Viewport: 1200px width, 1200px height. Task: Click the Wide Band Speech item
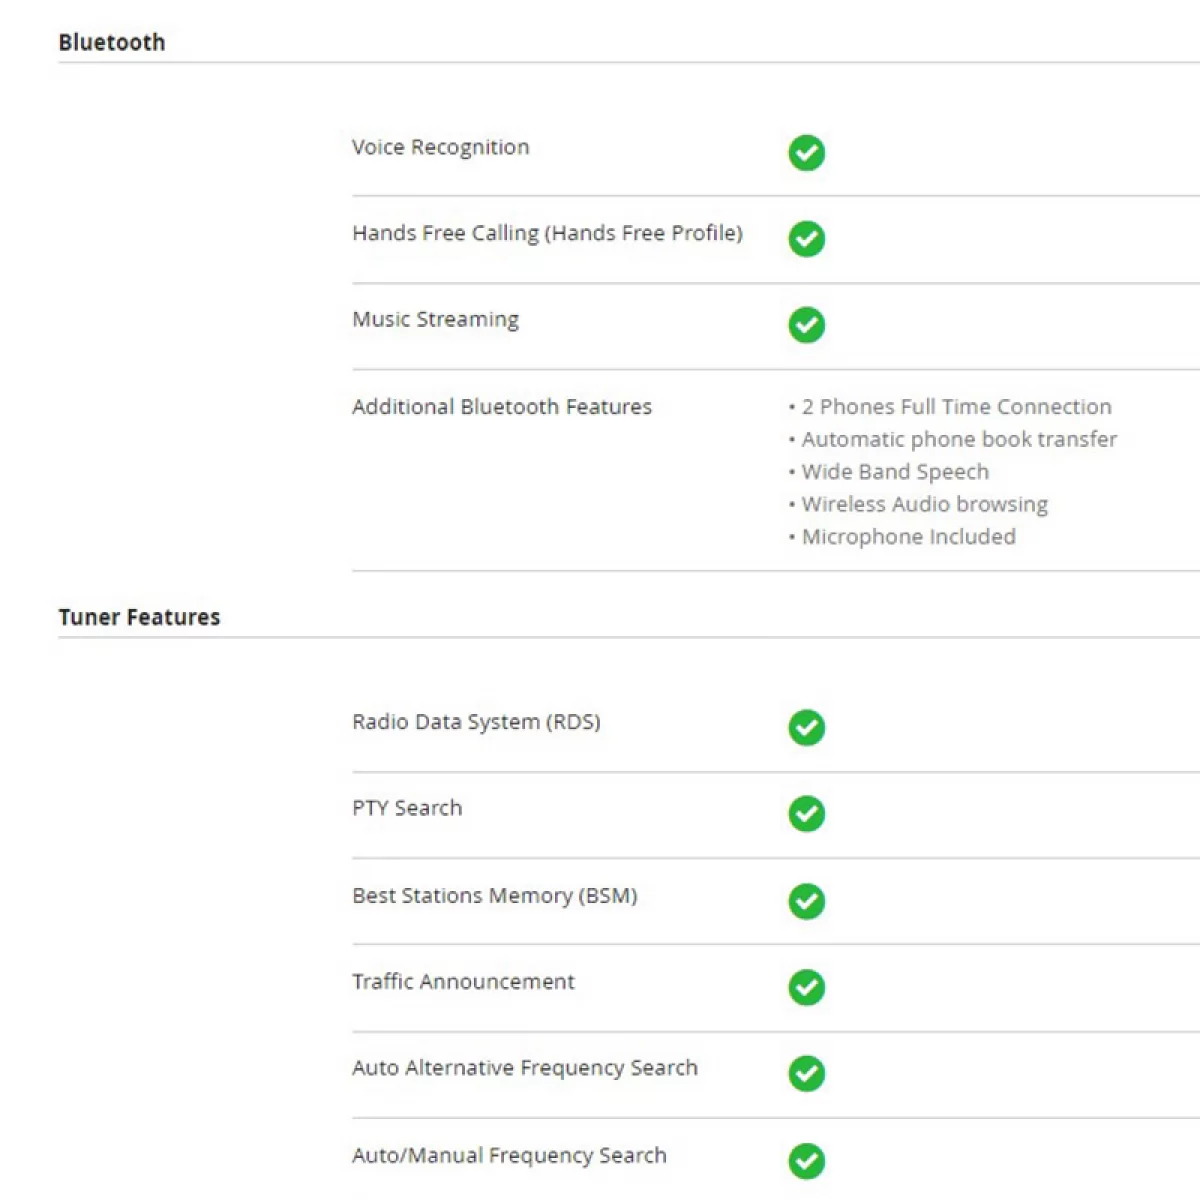(x=895, y=472)
